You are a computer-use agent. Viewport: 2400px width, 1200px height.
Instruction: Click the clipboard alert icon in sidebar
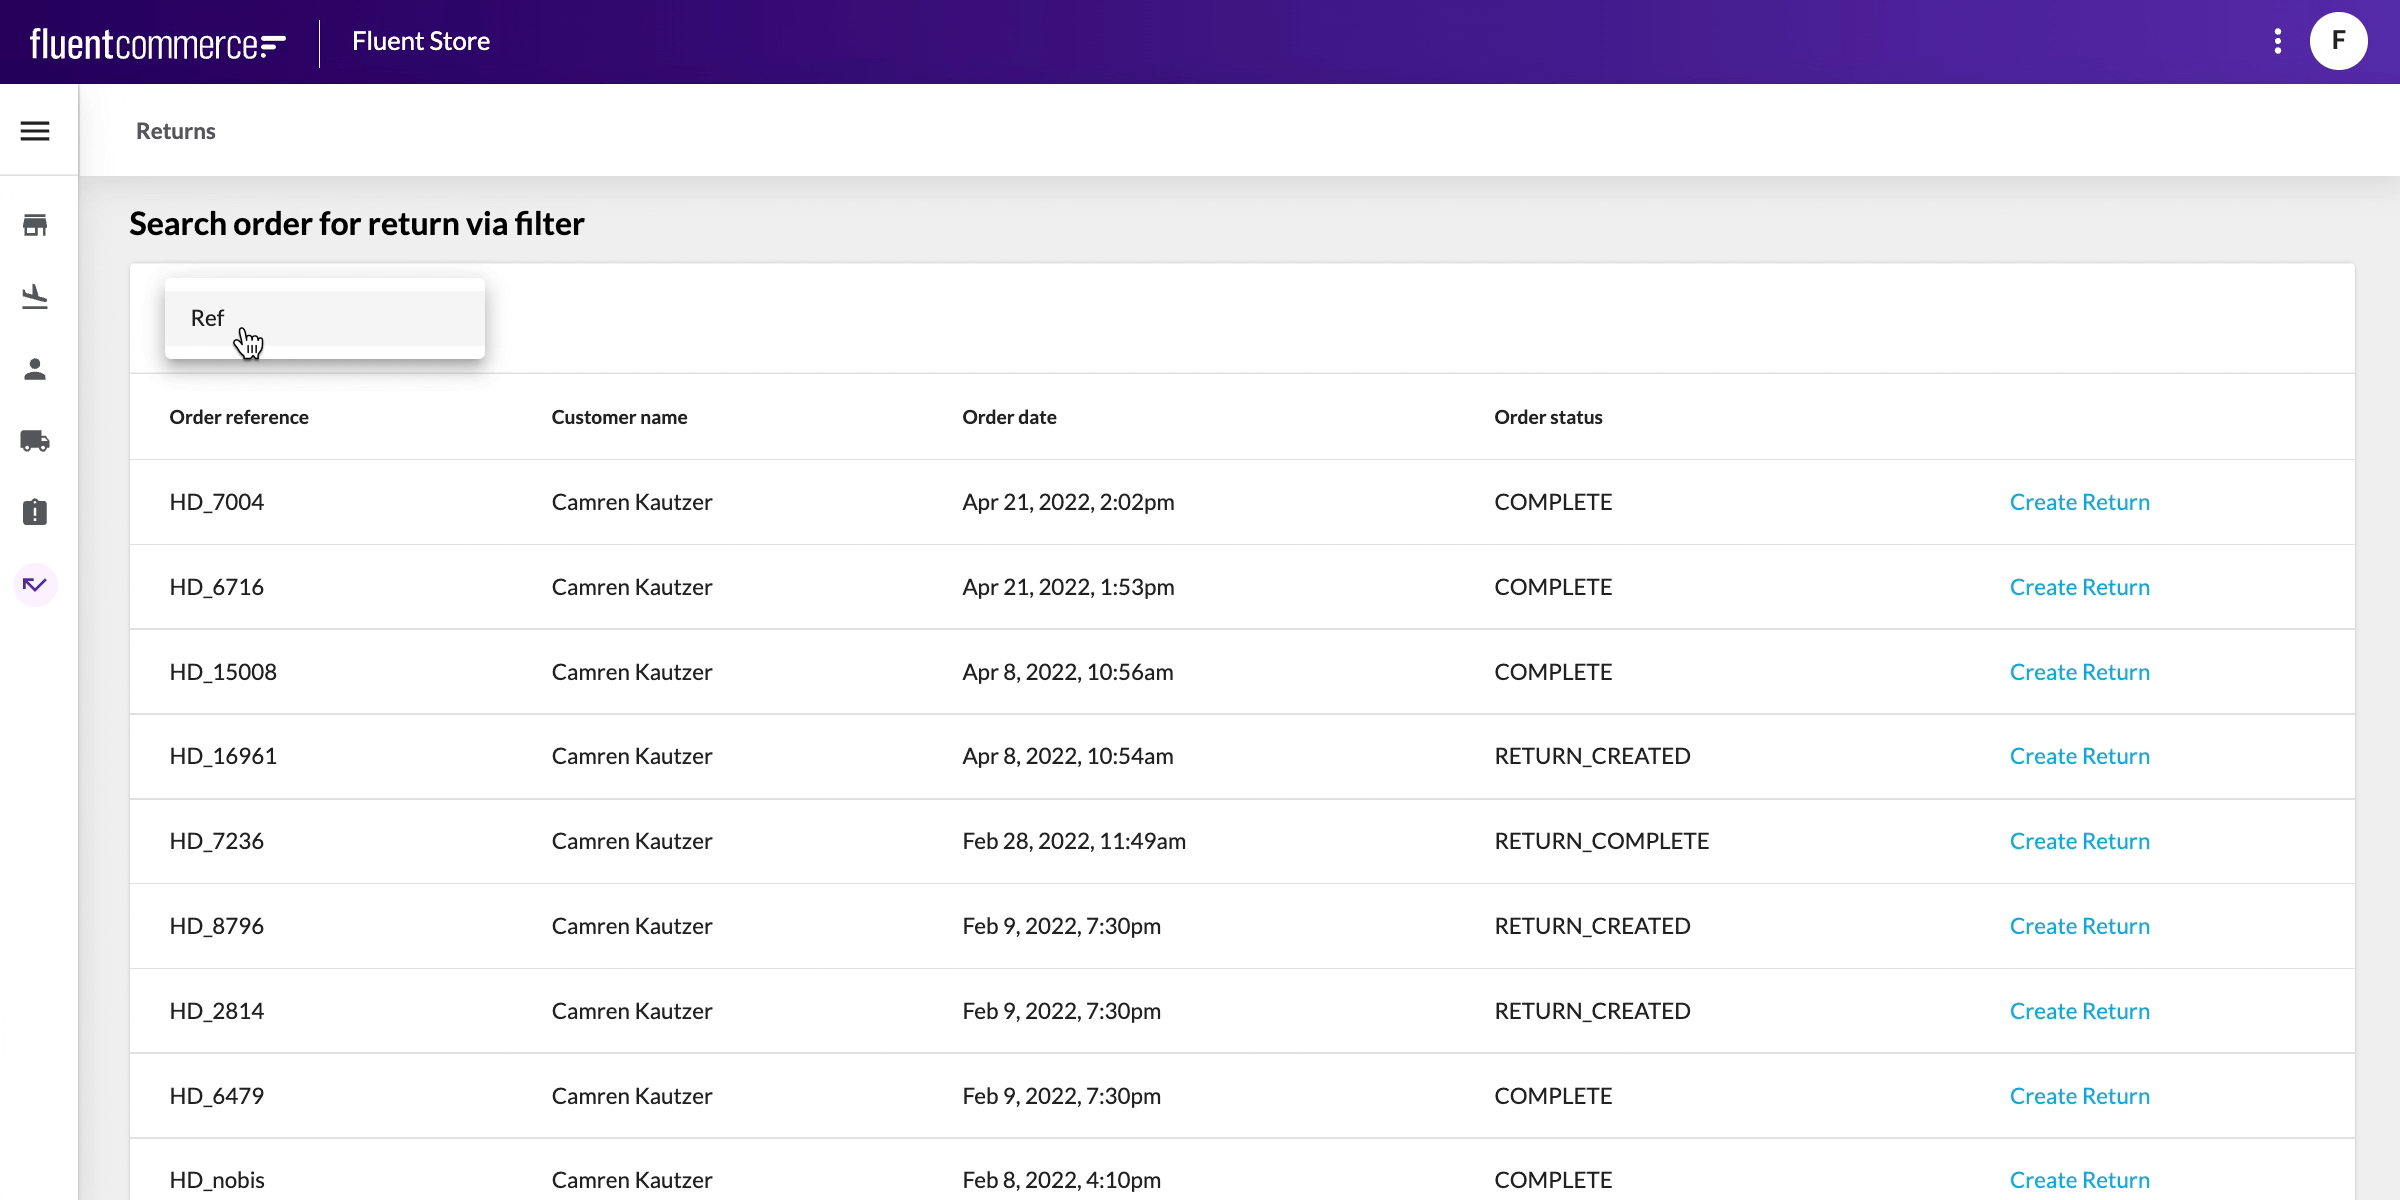click(35, 513)
